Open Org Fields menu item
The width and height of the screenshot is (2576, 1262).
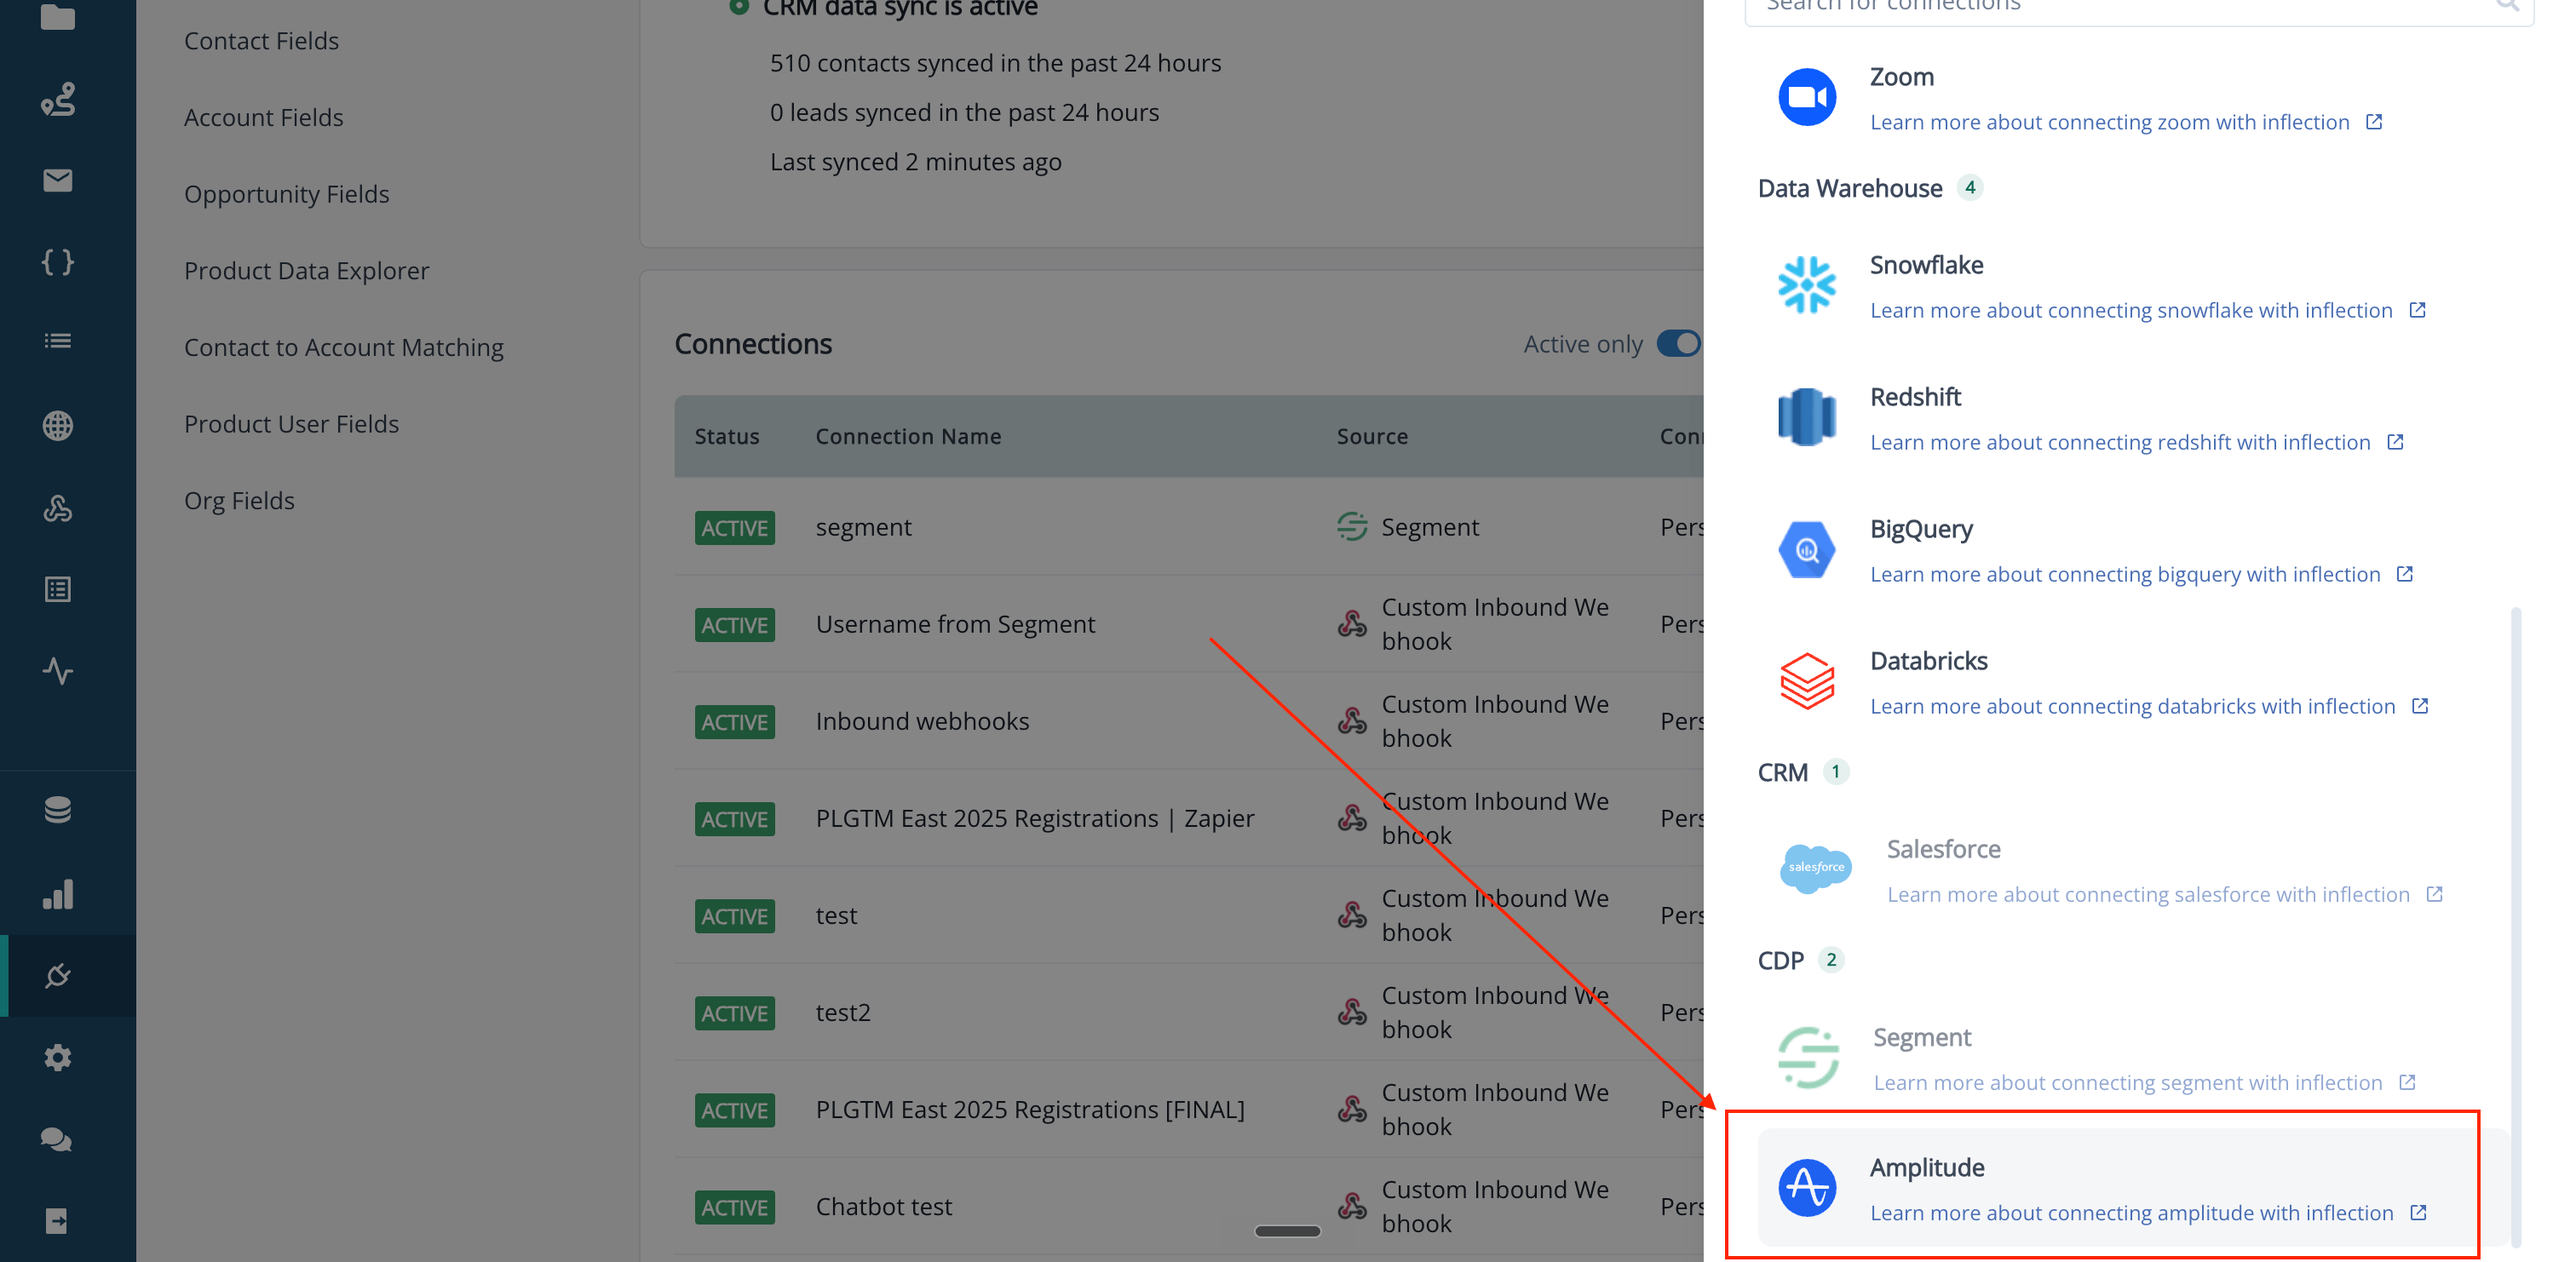[x=240, y=500]
